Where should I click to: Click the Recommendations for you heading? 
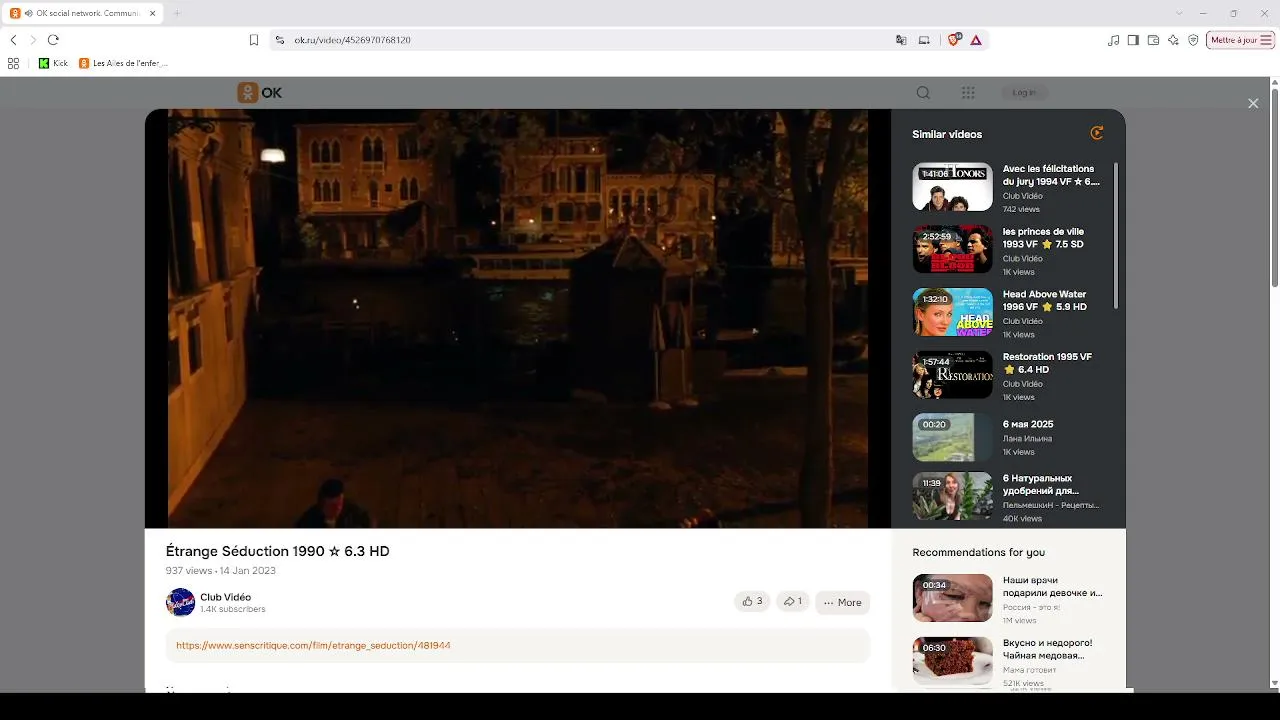click(x=978, y=552)
